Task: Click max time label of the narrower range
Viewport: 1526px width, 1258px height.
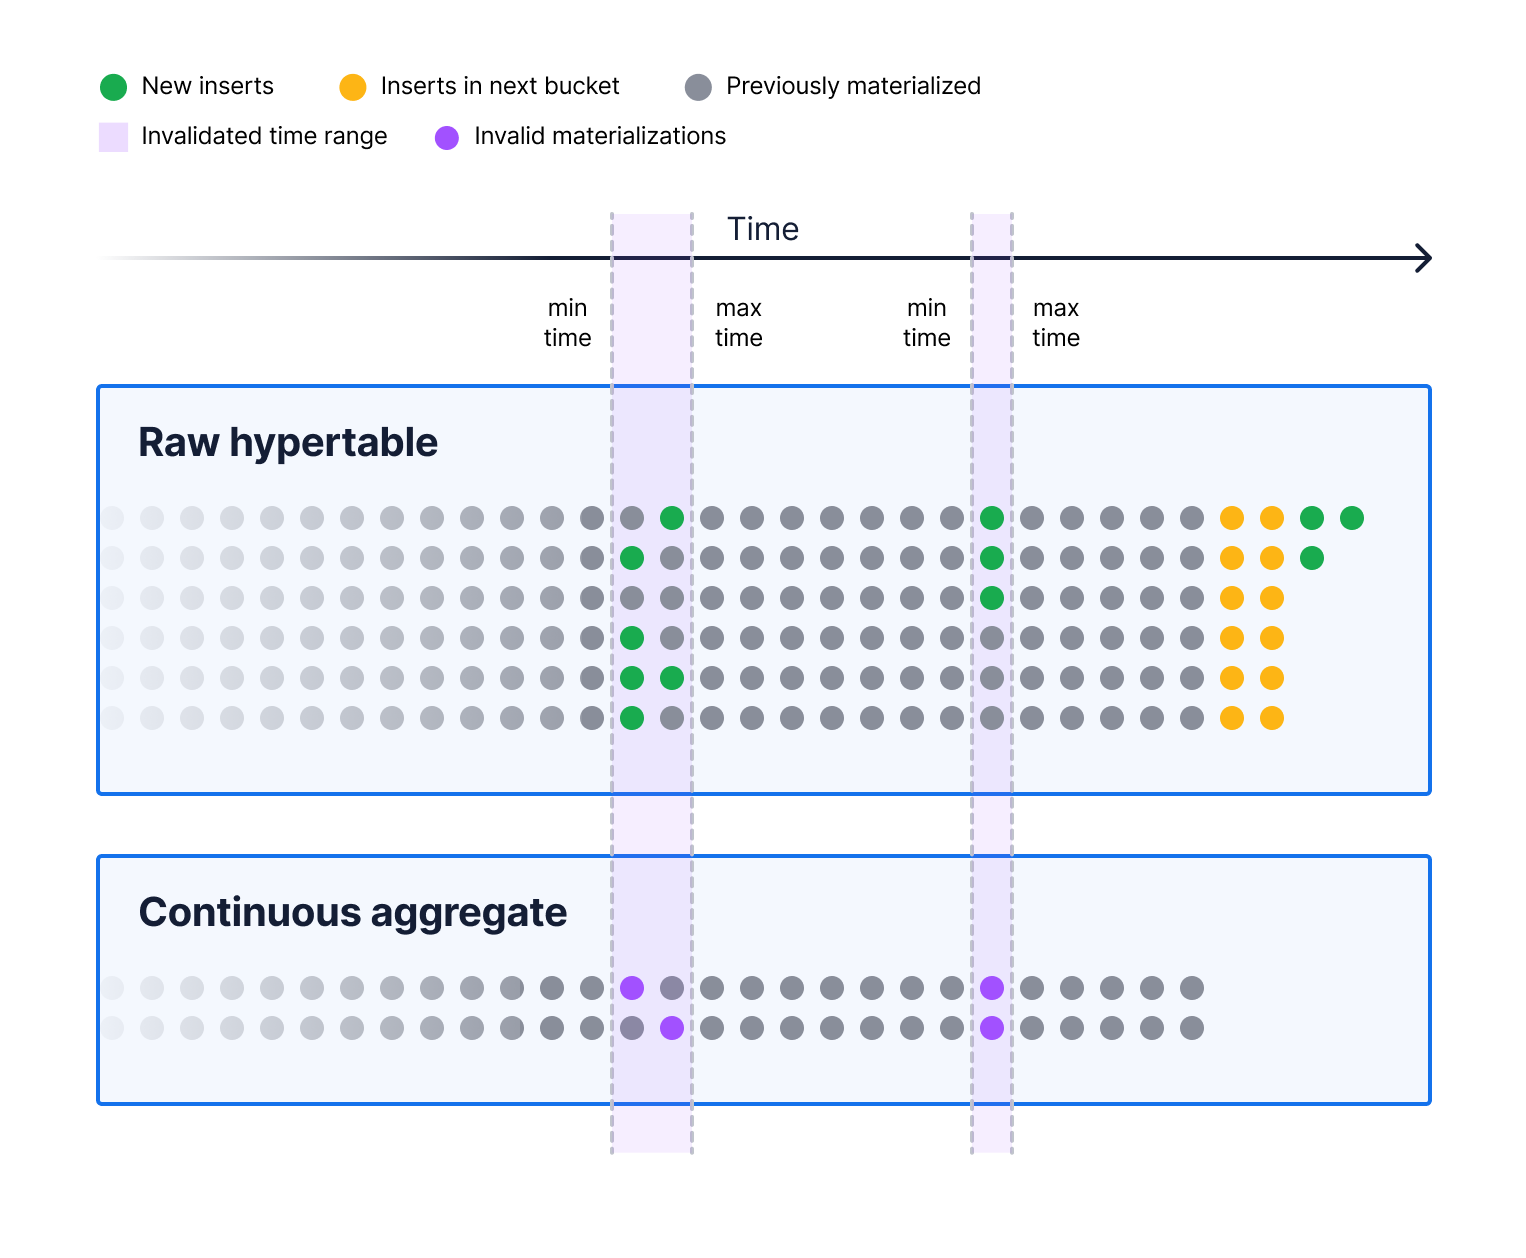Action: [x=1056, y=323]
